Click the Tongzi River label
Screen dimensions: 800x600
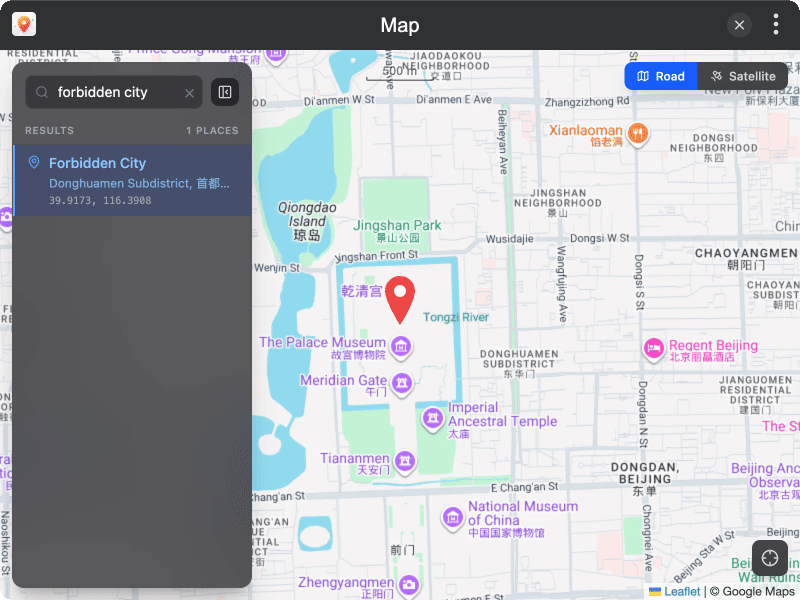(456, 317)
